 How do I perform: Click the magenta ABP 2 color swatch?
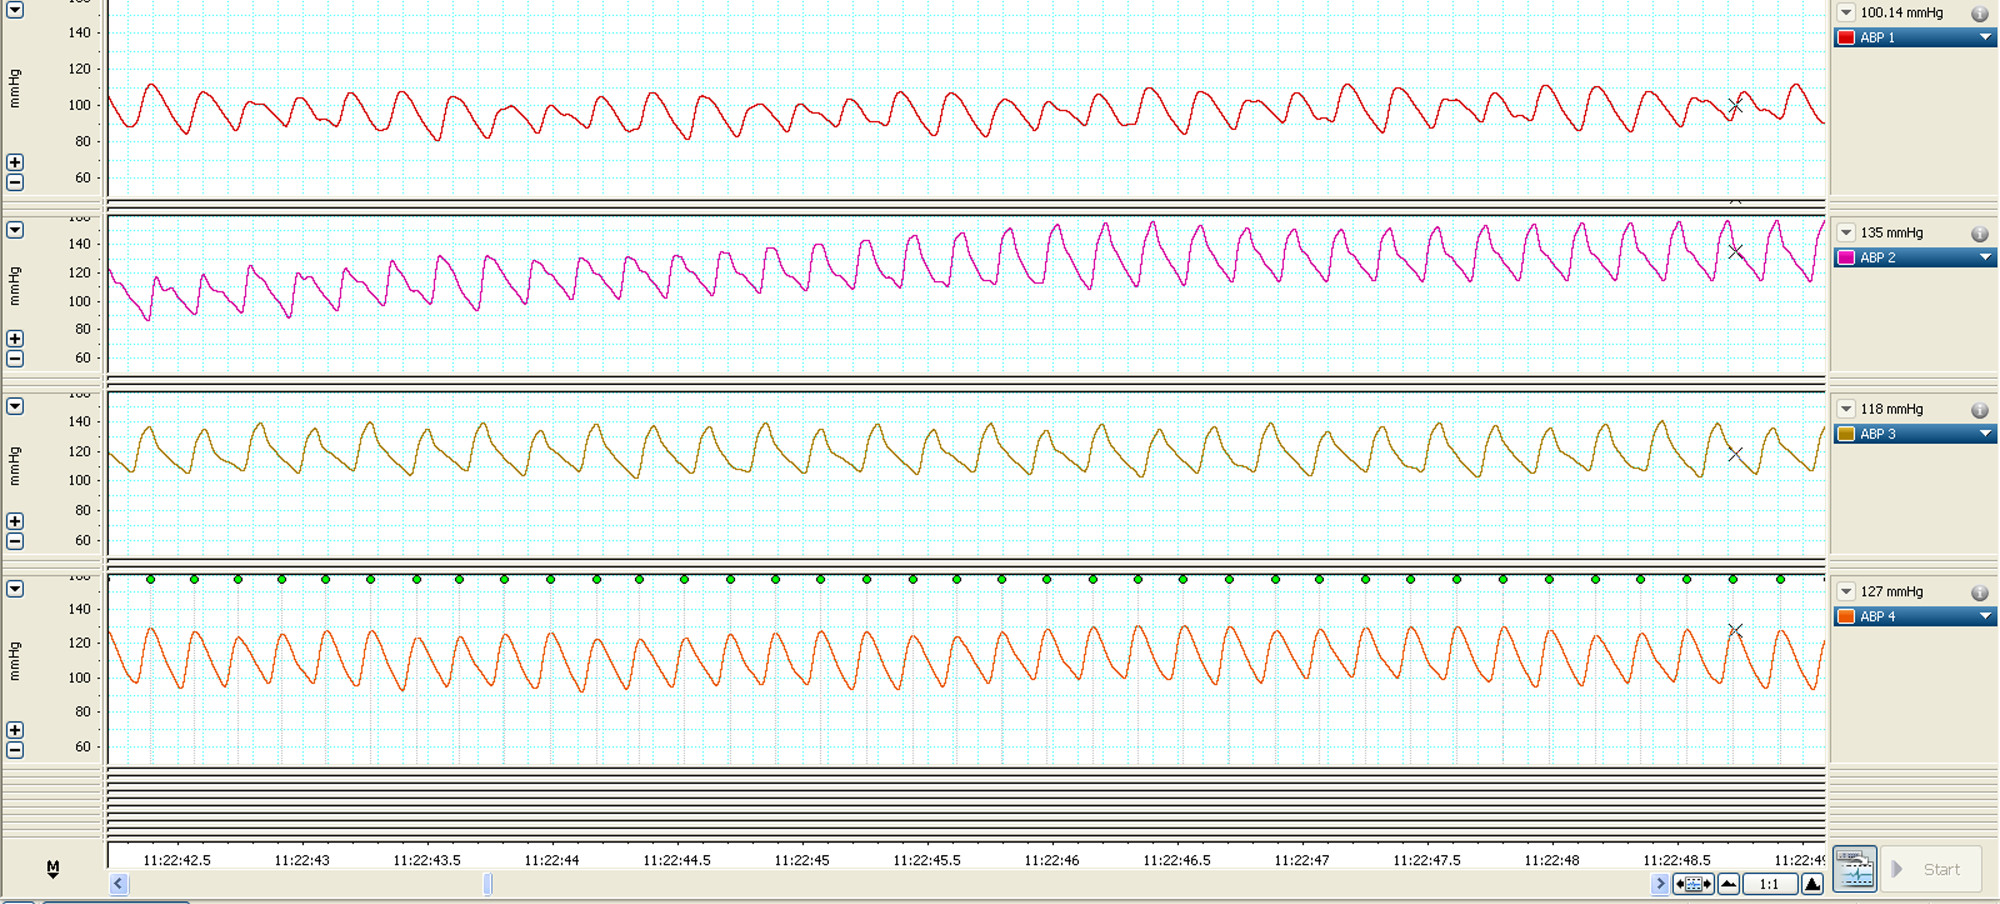tap(1847, 258)
